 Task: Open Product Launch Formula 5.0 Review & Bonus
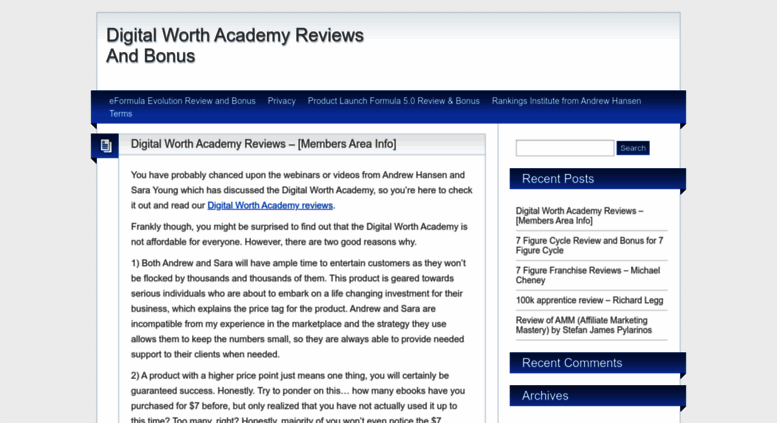(x=393, y=101)
